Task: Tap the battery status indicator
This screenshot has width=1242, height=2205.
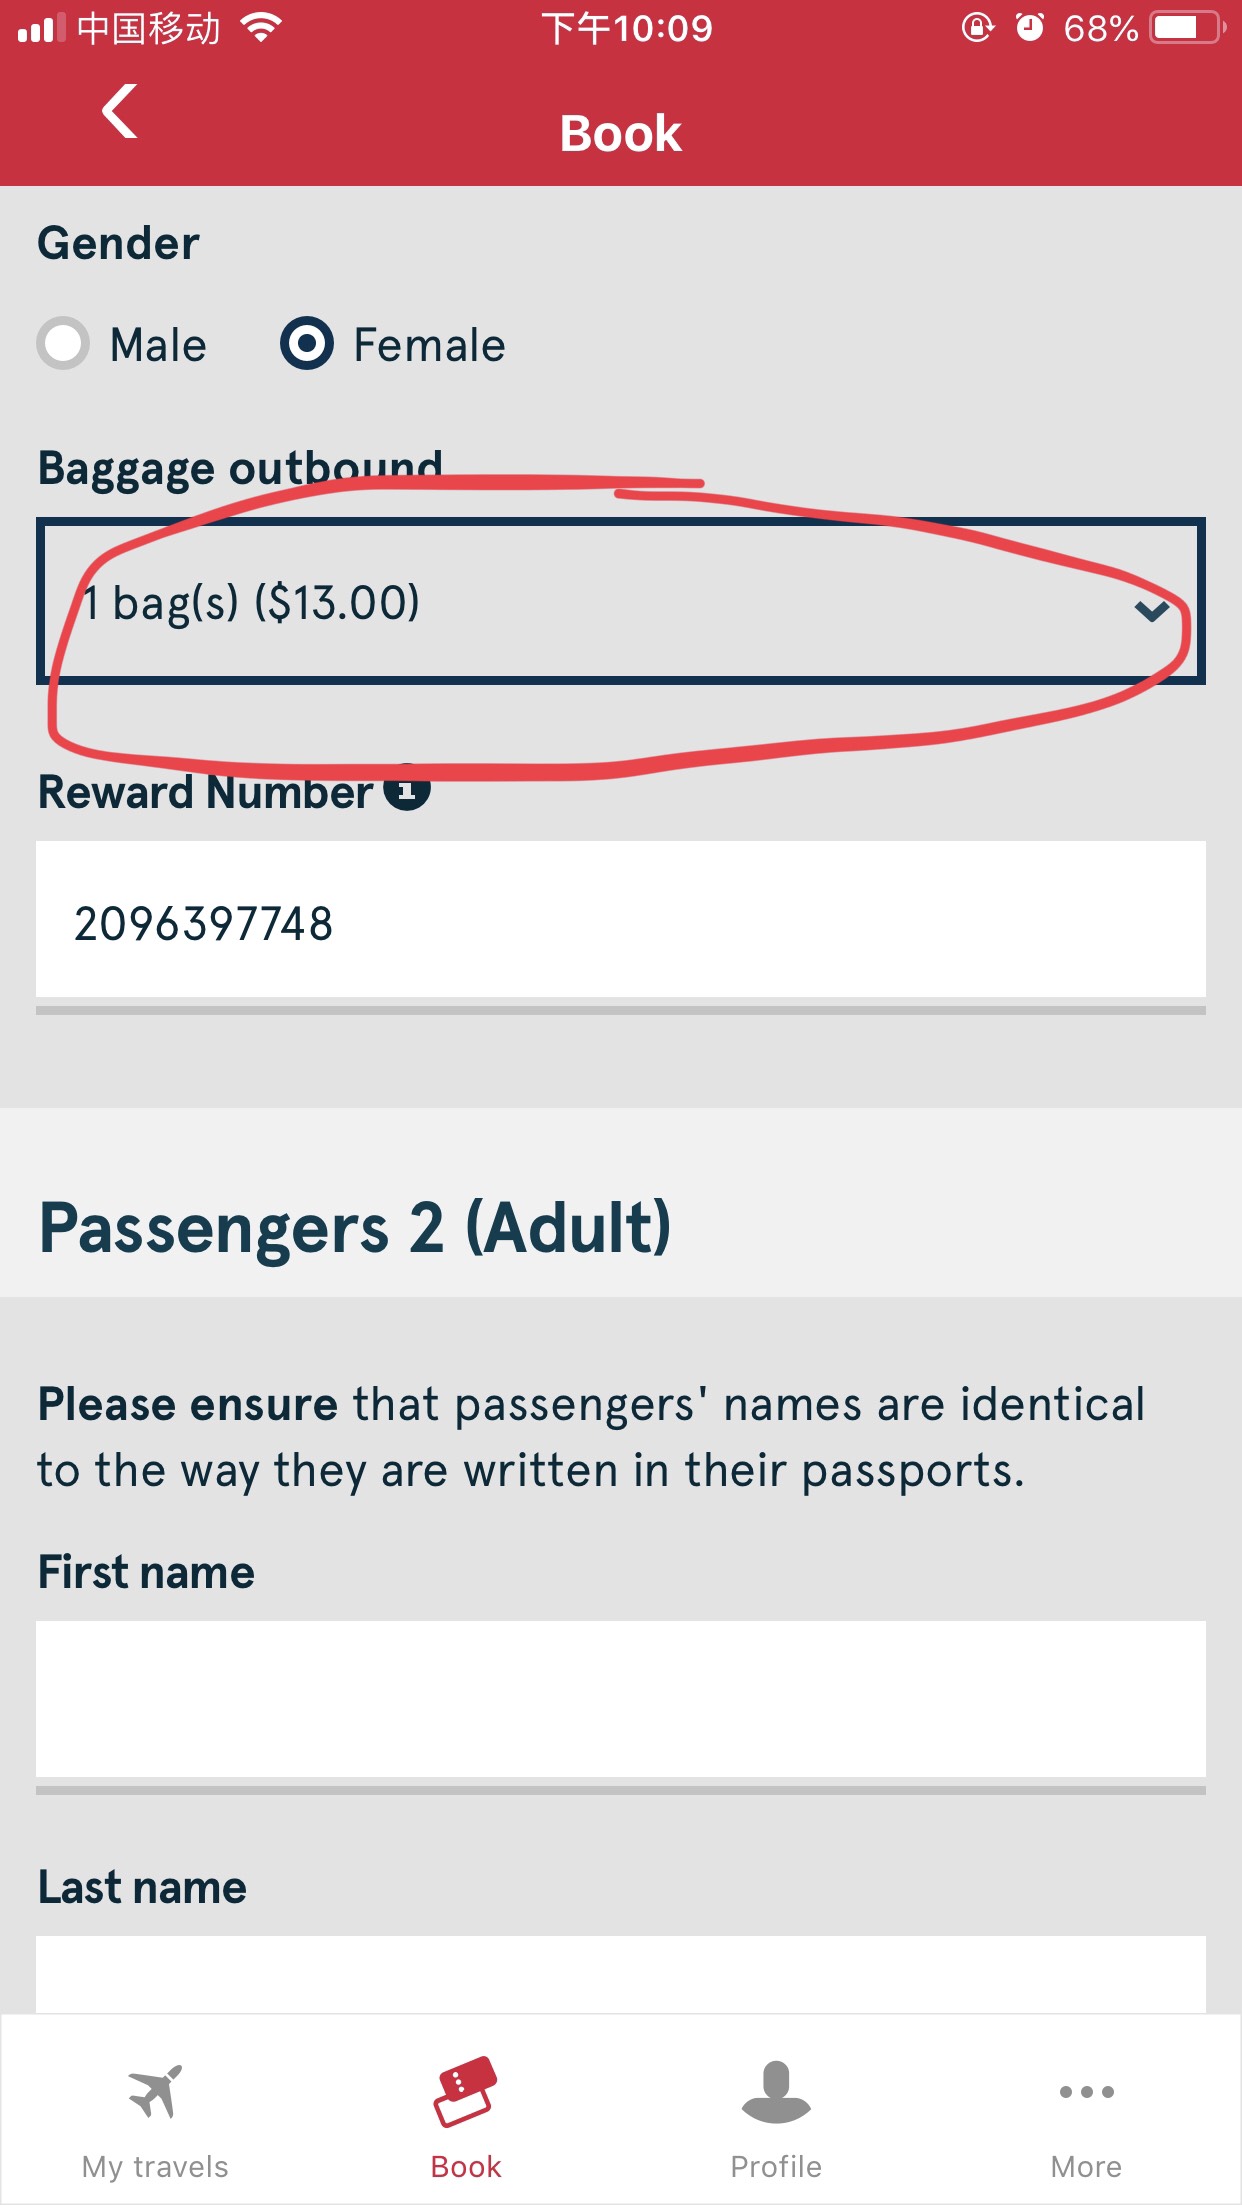Action: coord(1187,28)
